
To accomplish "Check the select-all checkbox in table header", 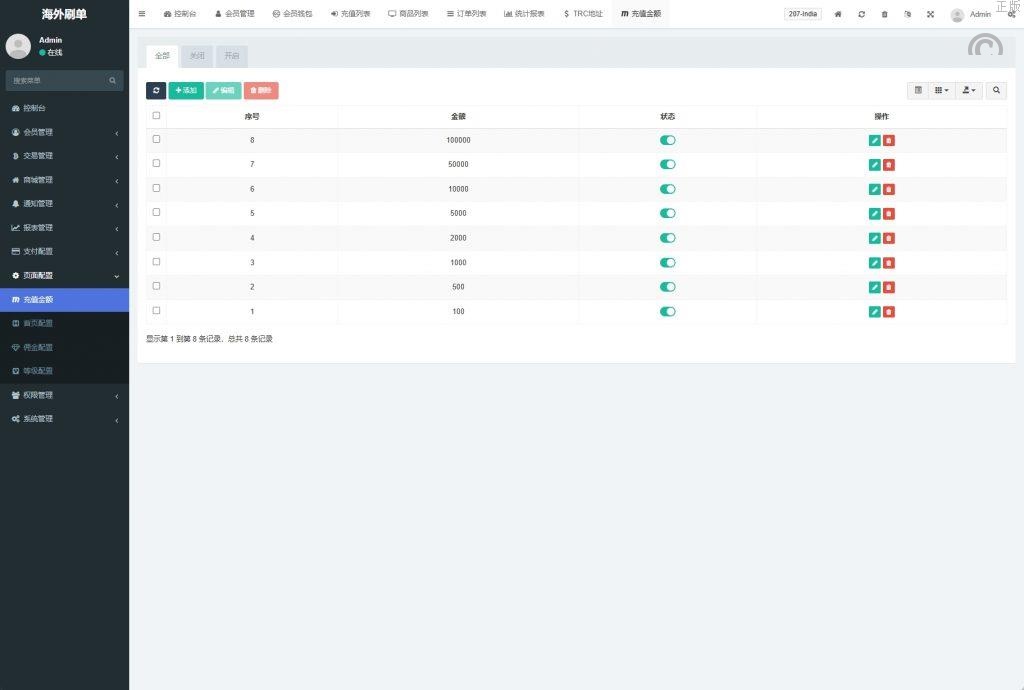I will 156,116.
